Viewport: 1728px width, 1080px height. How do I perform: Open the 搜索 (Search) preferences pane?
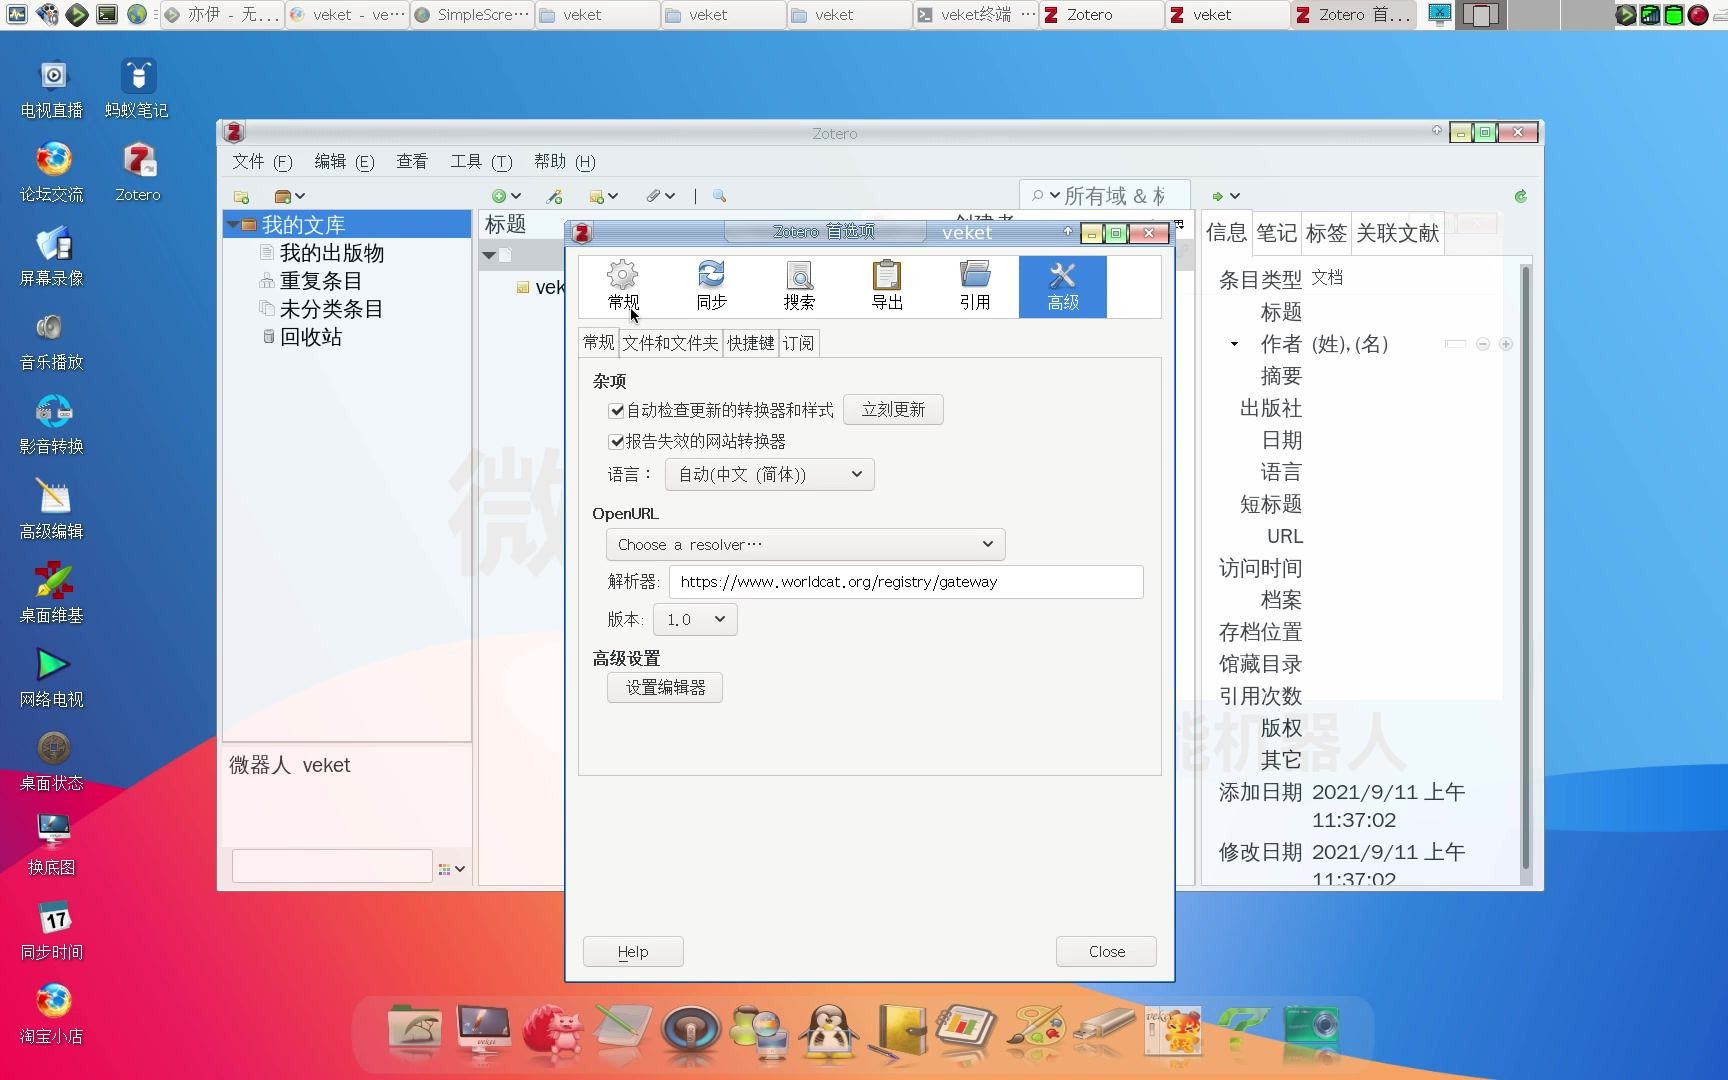799,286
